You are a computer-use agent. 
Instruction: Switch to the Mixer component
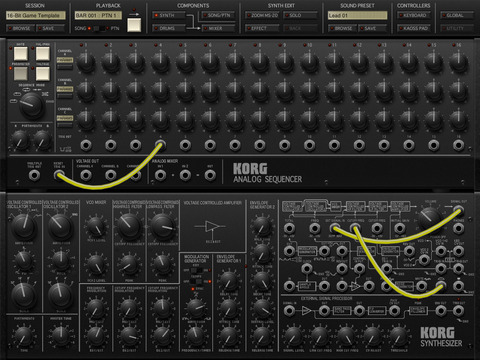click(218, 28)
